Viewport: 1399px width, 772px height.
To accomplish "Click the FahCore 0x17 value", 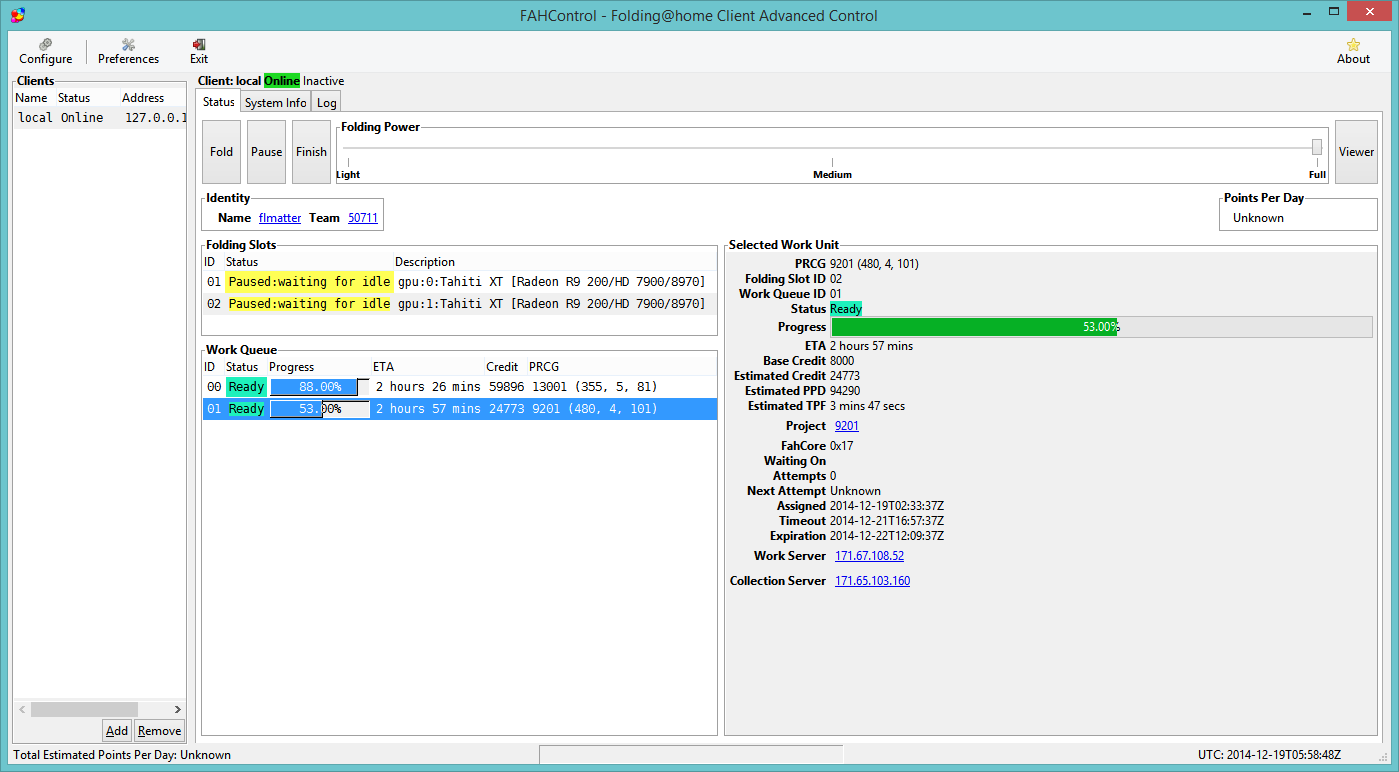I will (x=842, y=446).
